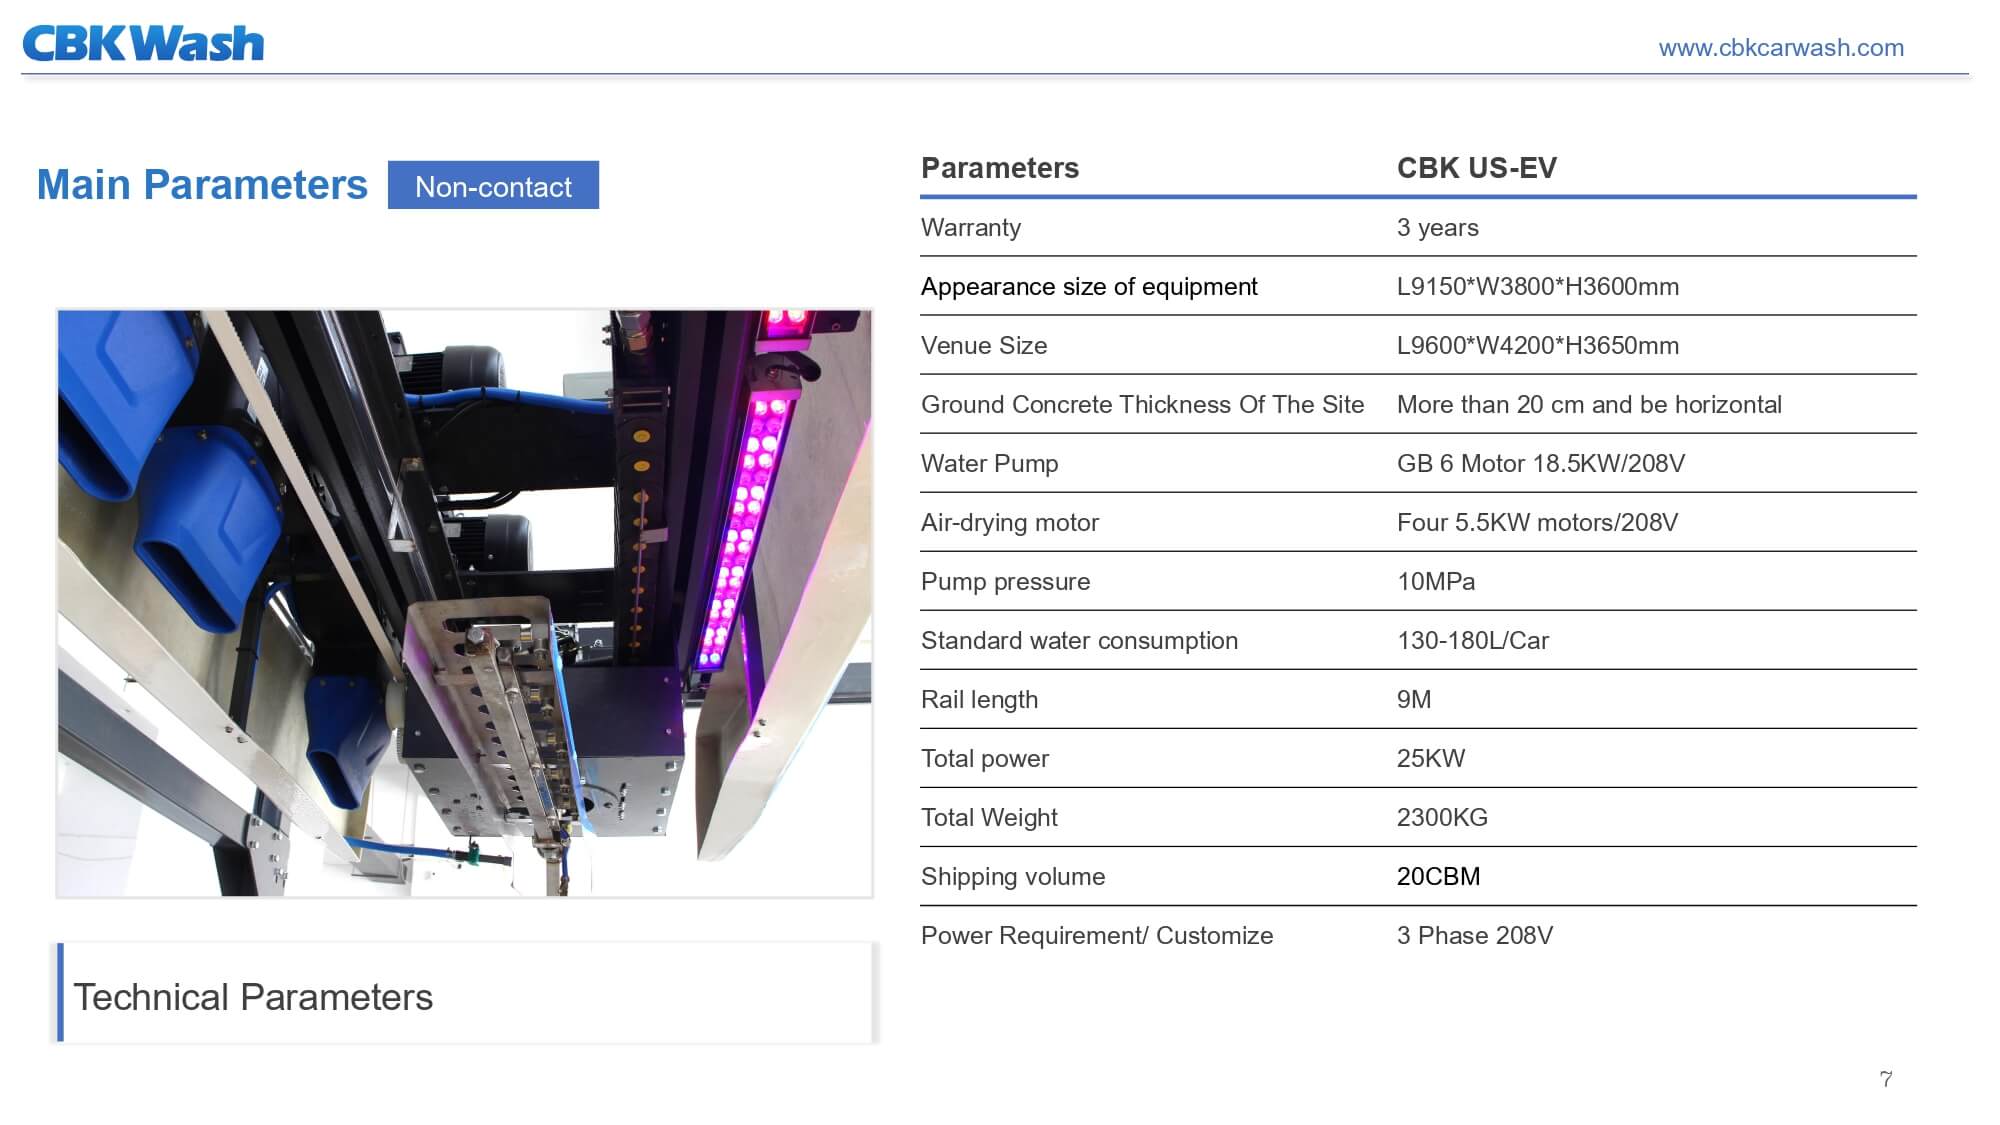The height and width of the screenshot is (1125, 2000).
Task: Select the L9600*W4200*H3650mm value
Action: (1538, 346)
